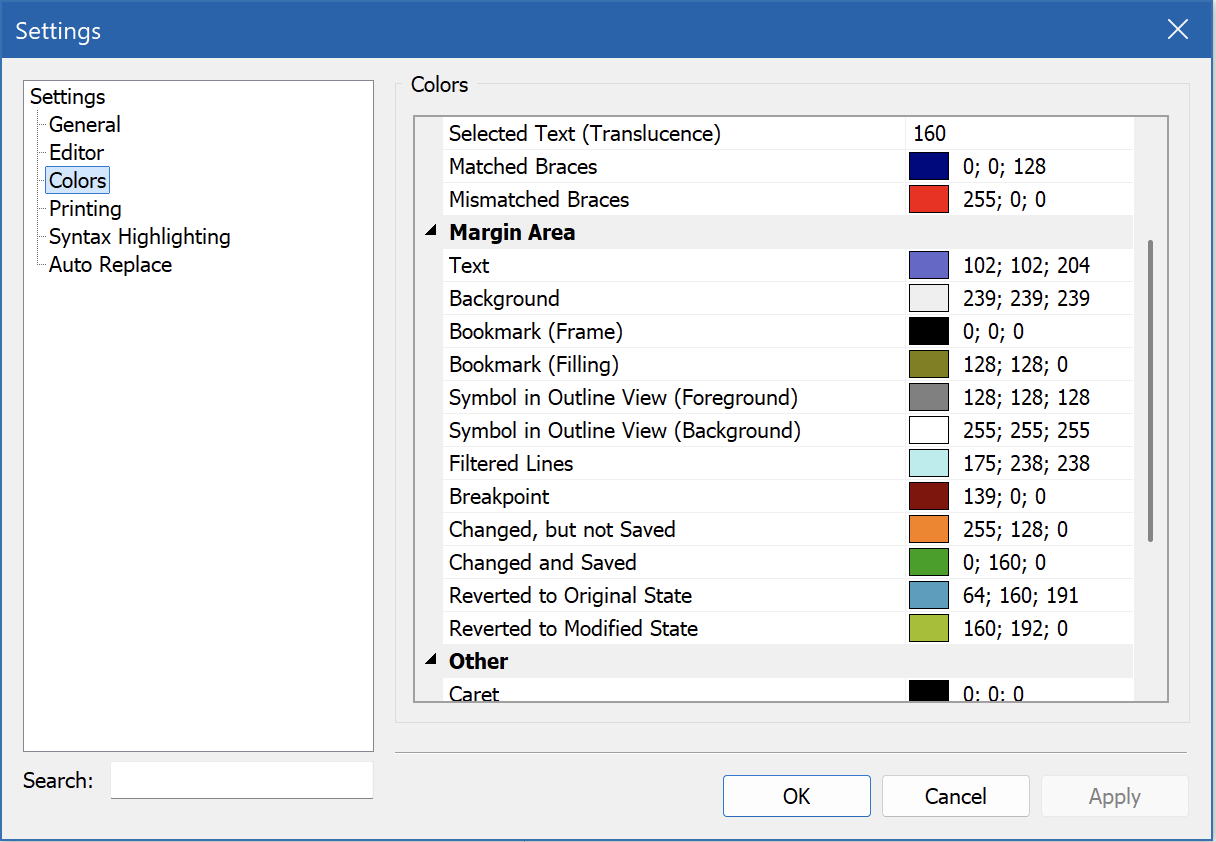Click Symbol in Outline View (Background) swatch
The width and height of the screenshot is (1216, 842).
[x=929, y=430]
